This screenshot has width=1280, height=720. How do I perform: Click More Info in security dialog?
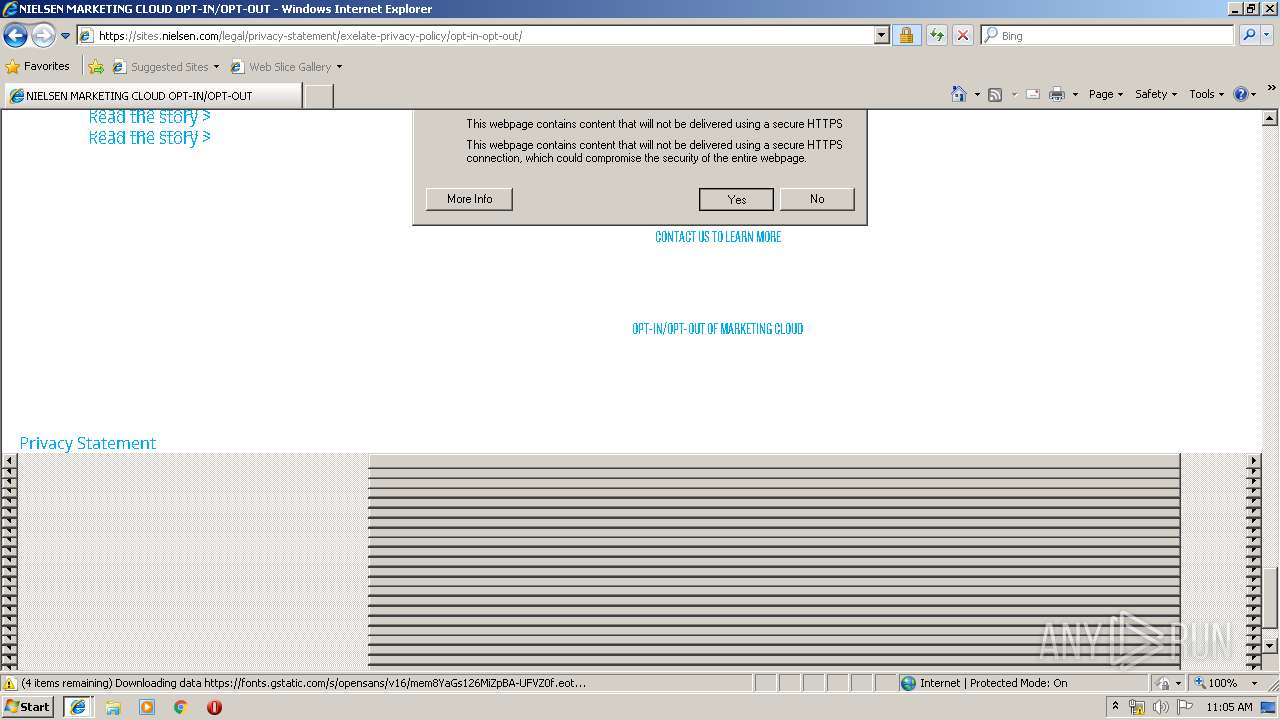(469, 199)
